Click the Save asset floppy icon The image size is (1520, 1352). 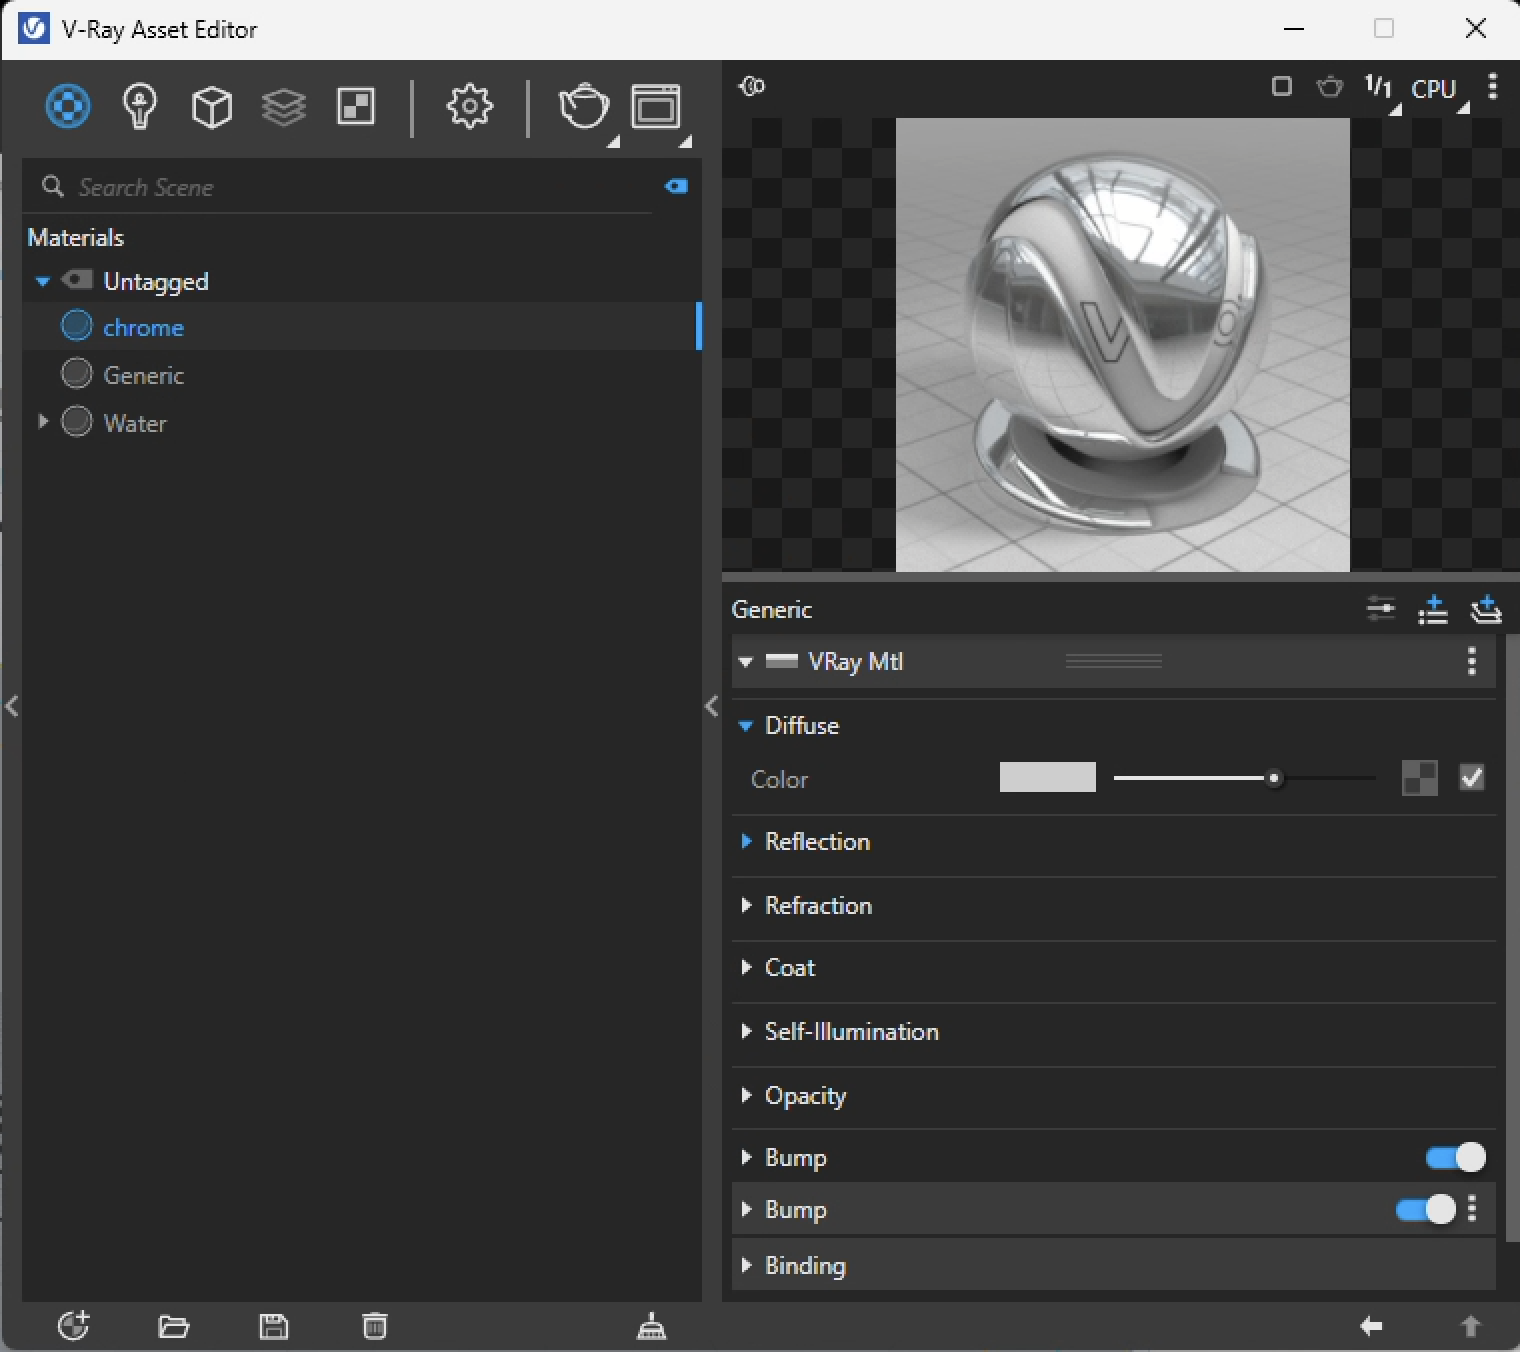pyautogui.click(x=274, y=1326)
